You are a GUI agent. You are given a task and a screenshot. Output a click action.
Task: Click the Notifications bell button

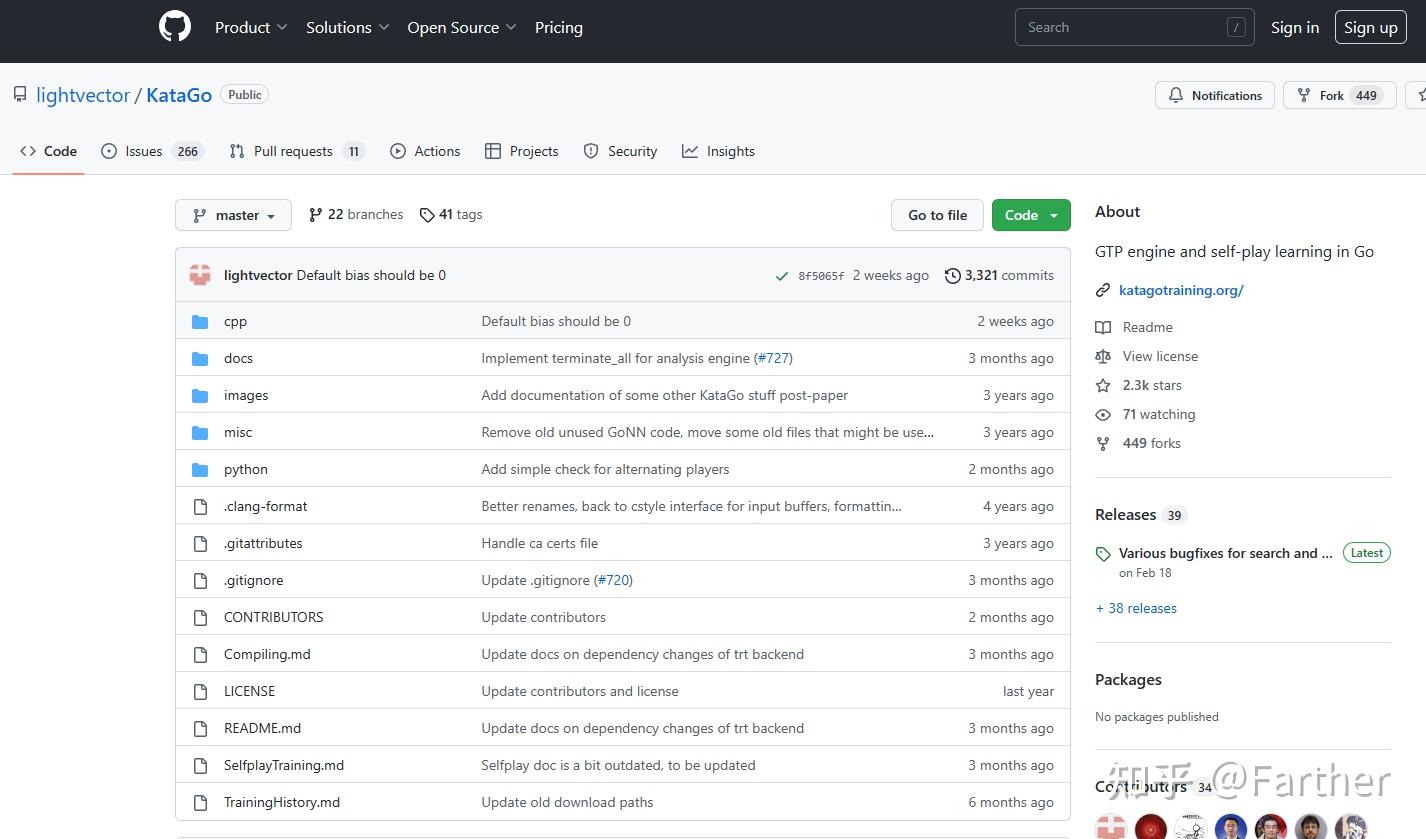click(1215, 96)
